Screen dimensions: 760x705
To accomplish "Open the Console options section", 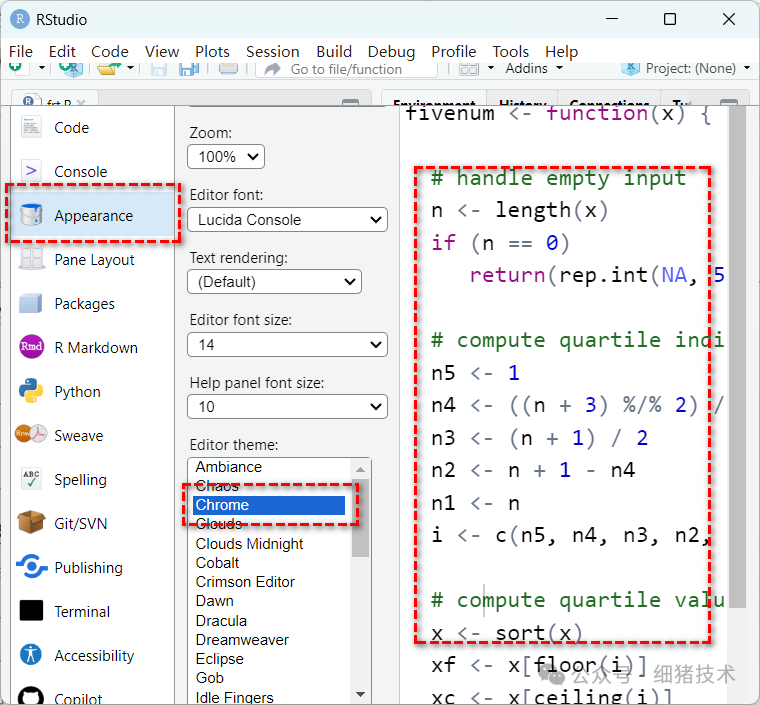I will click(x=92, y=172).
